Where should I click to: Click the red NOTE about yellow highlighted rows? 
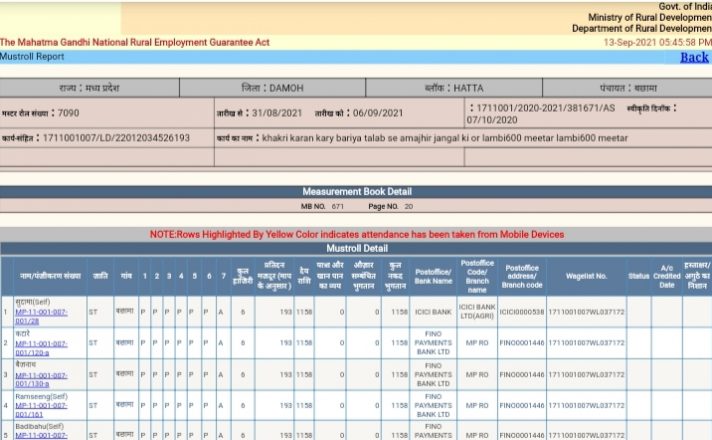pos(357,235)
